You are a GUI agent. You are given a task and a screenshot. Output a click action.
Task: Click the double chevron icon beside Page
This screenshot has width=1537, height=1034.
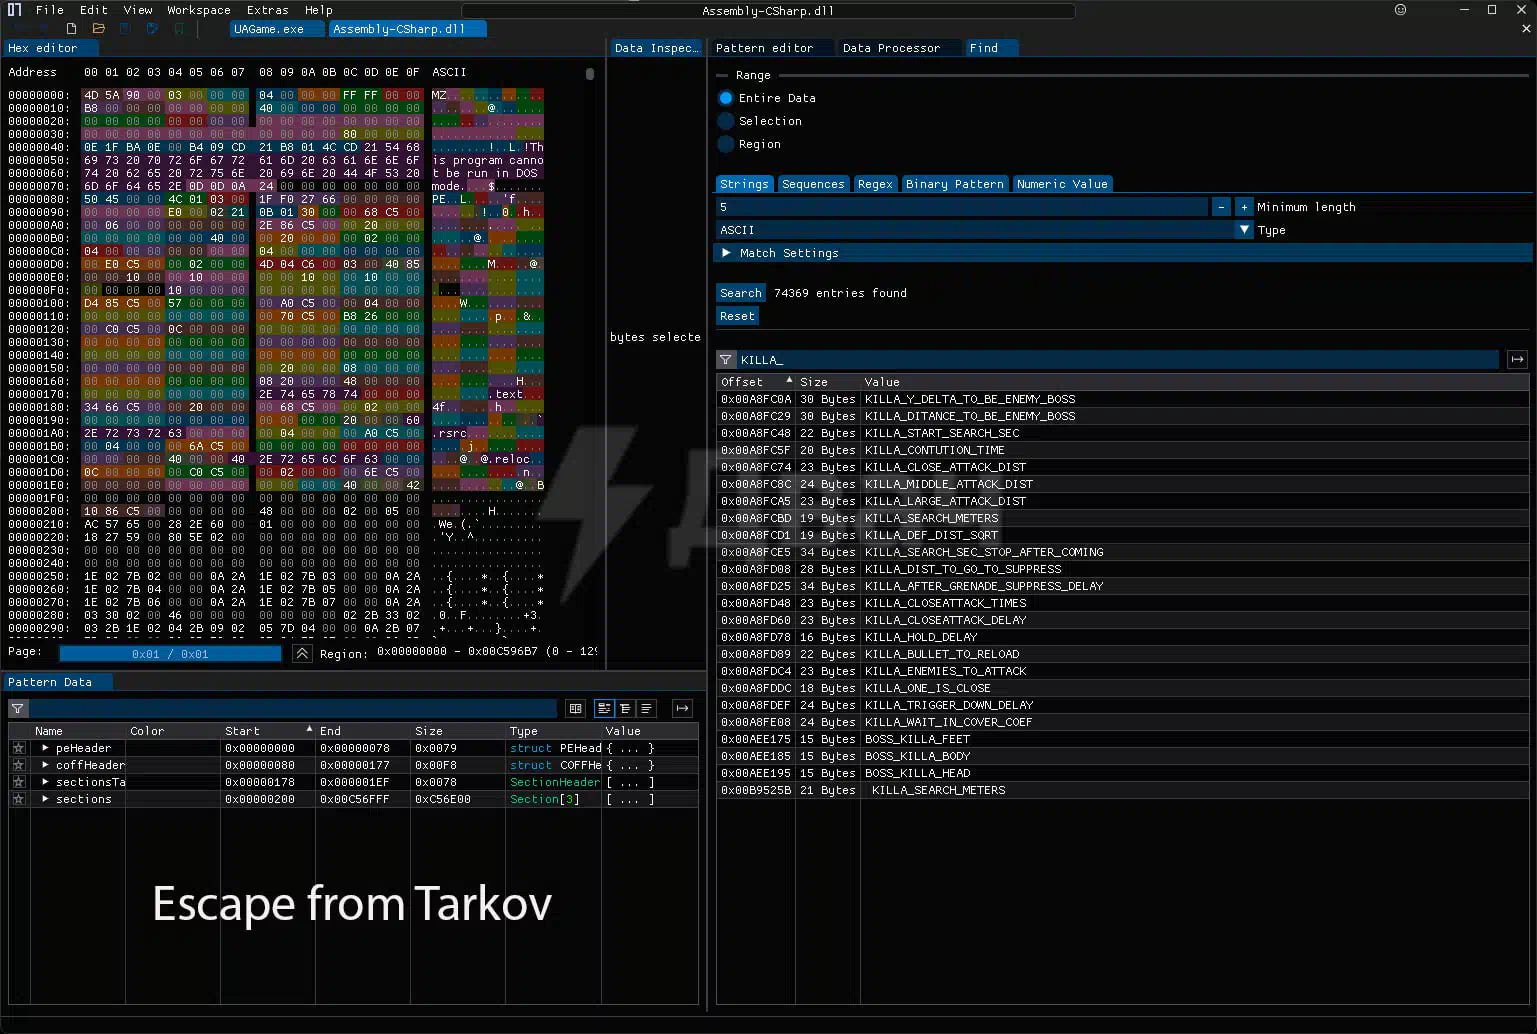[x=302, y=653]
